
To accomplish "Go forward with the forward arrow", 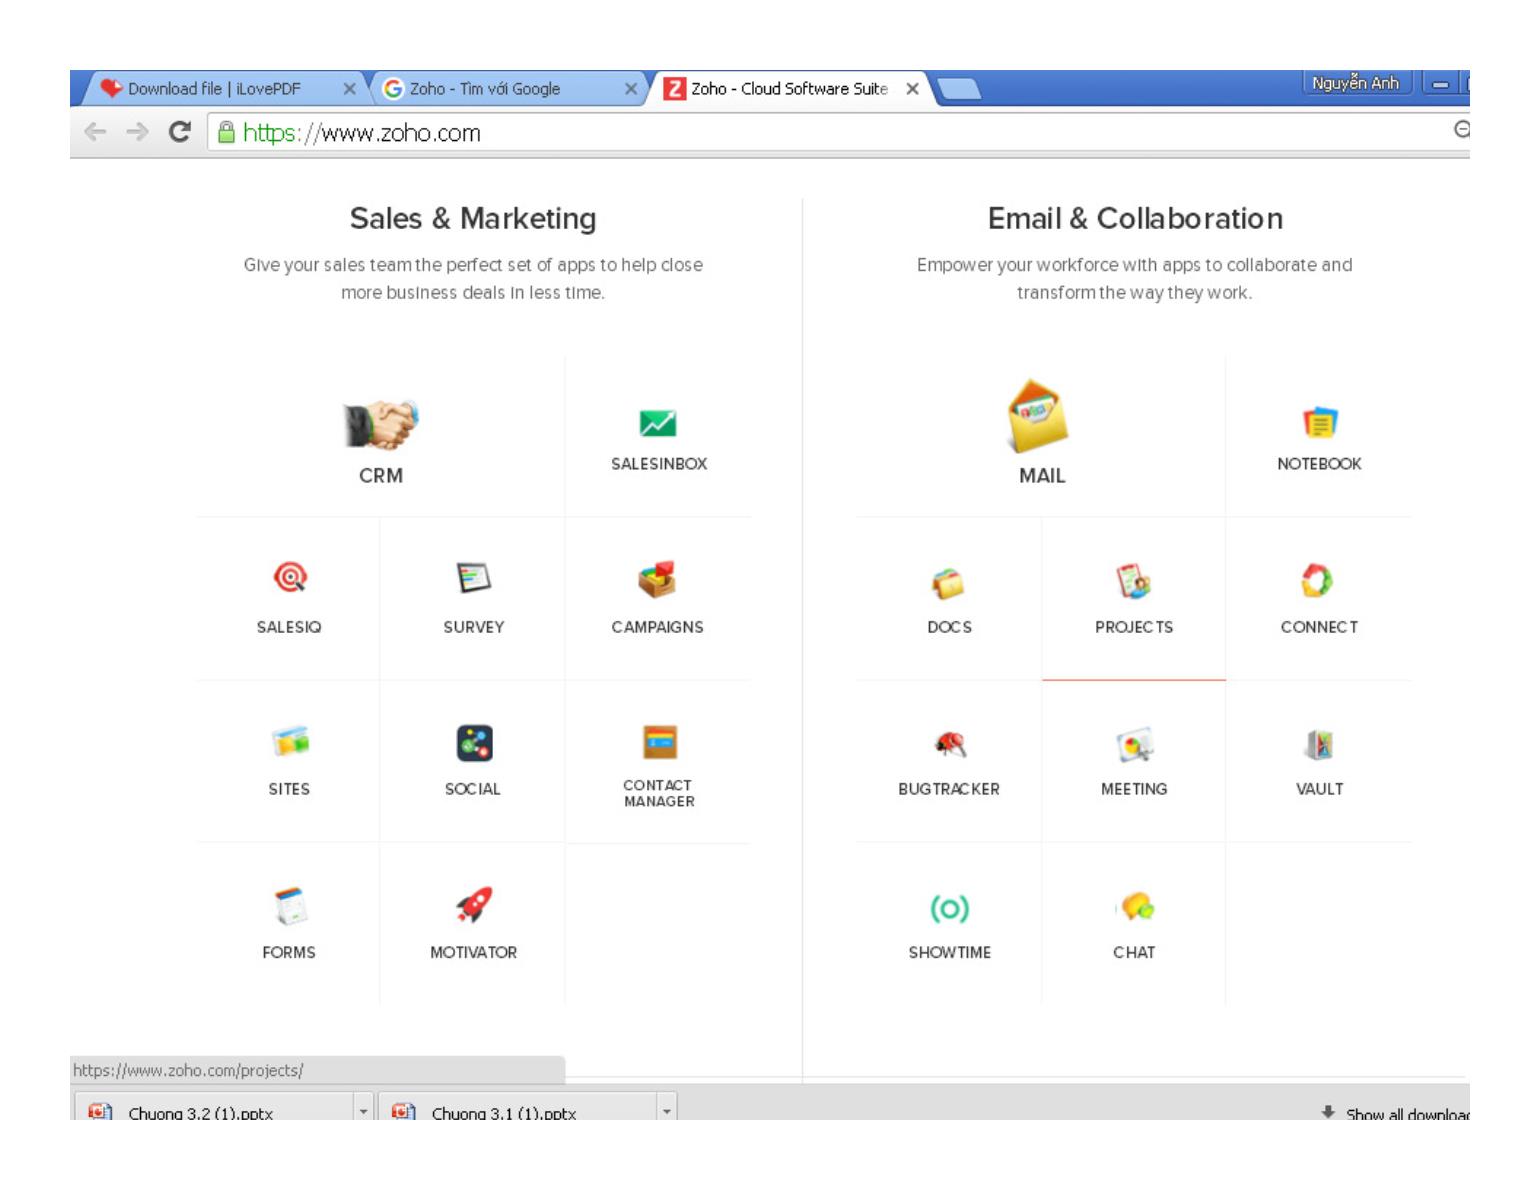I will [x=137, y=131].
